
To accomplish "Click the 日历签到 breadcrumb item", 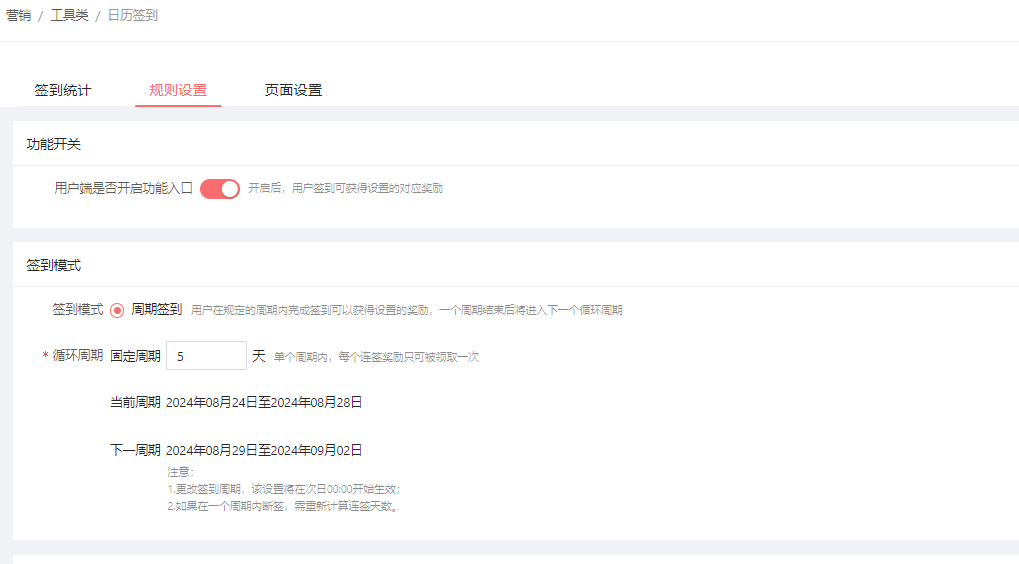I will [132, 15].
